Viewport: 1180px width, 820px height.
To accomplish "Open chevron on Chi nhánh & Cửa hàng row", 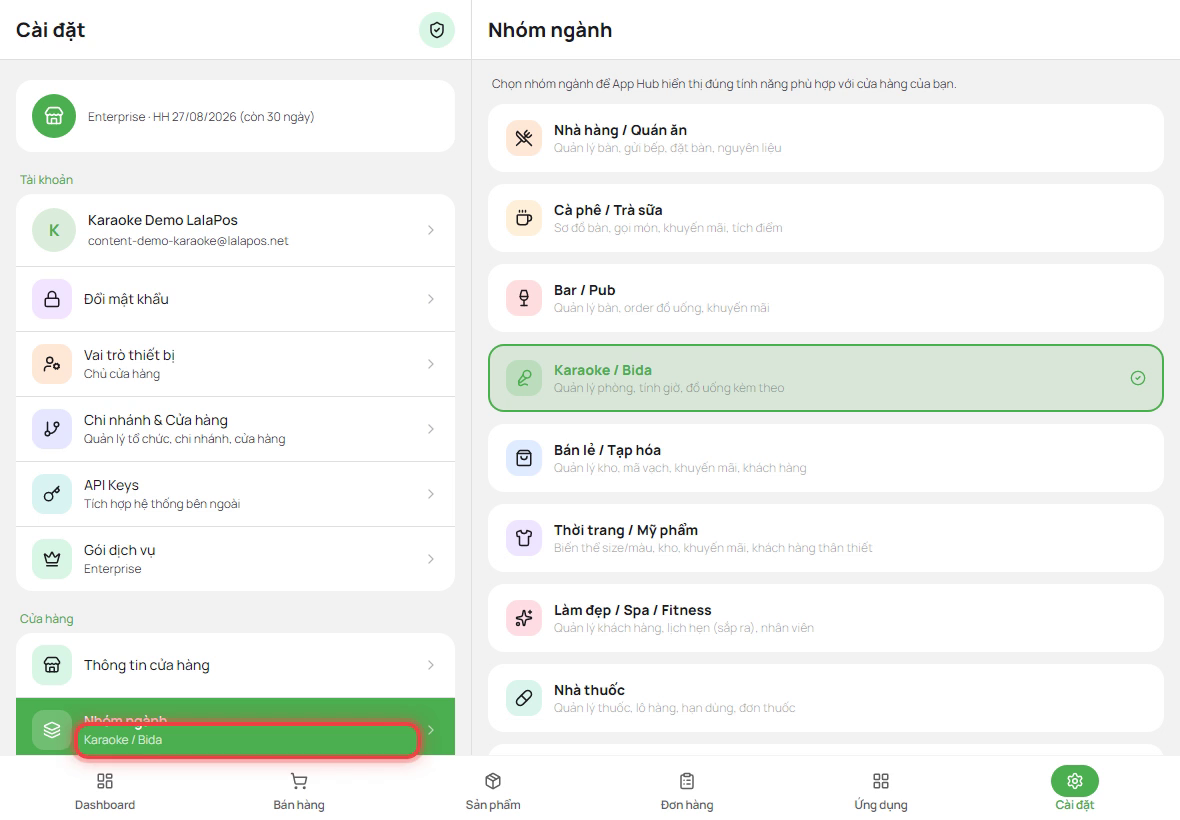I will (x=430, y=429).
